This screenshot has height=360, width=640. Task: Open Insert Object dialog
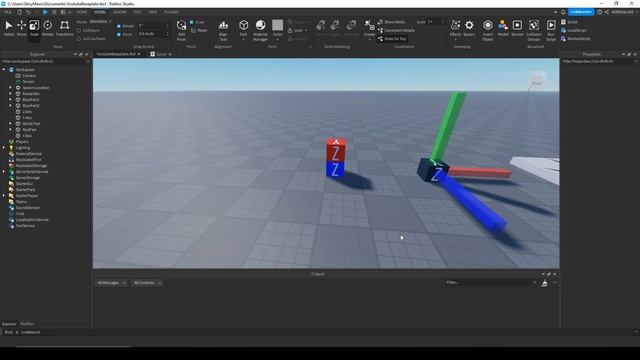pos(488,30)
